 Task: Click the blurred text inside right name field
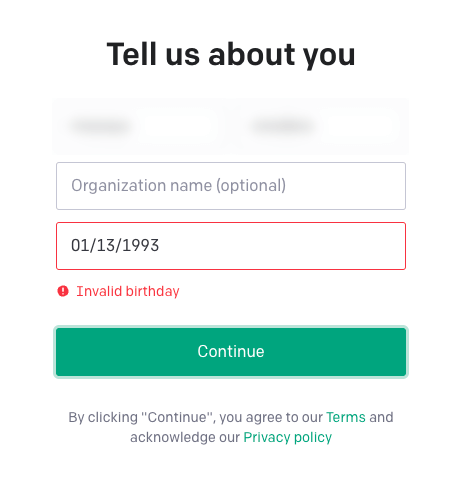(x=283, y=126)
